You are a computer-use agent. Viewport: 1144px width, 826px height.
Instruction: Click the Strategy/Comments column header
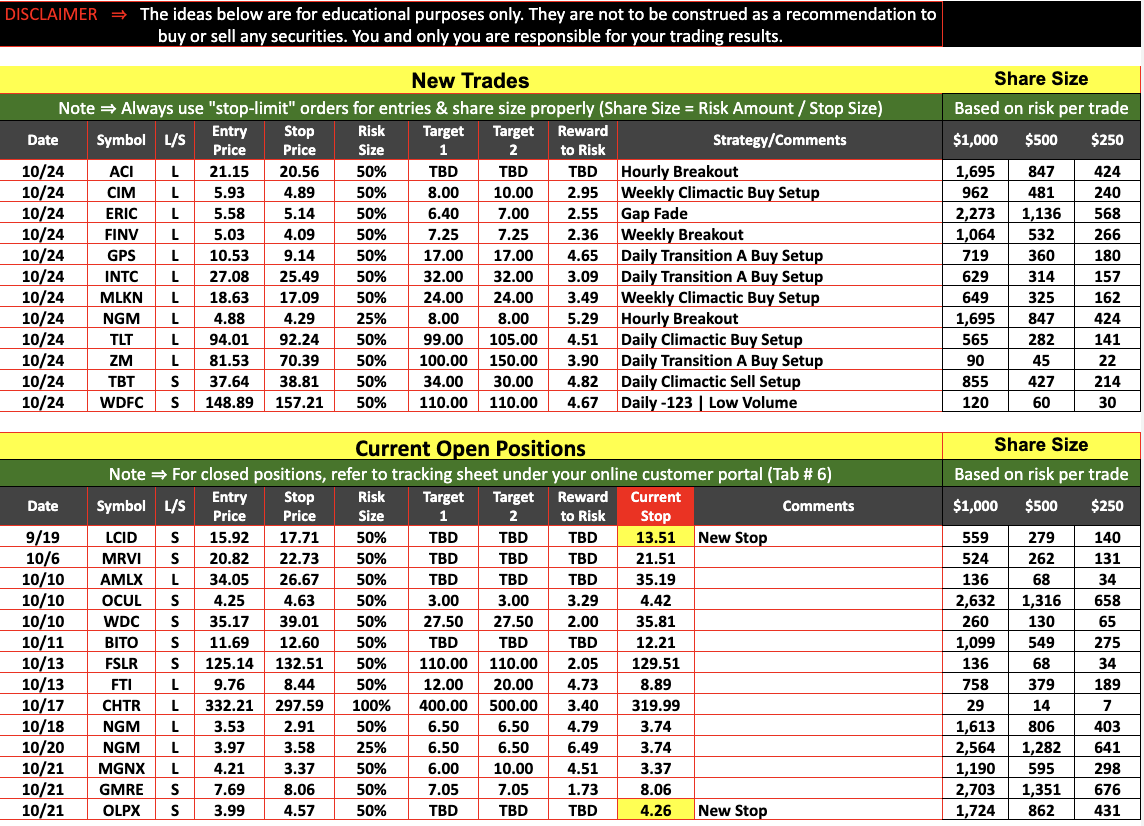(779, 140)
